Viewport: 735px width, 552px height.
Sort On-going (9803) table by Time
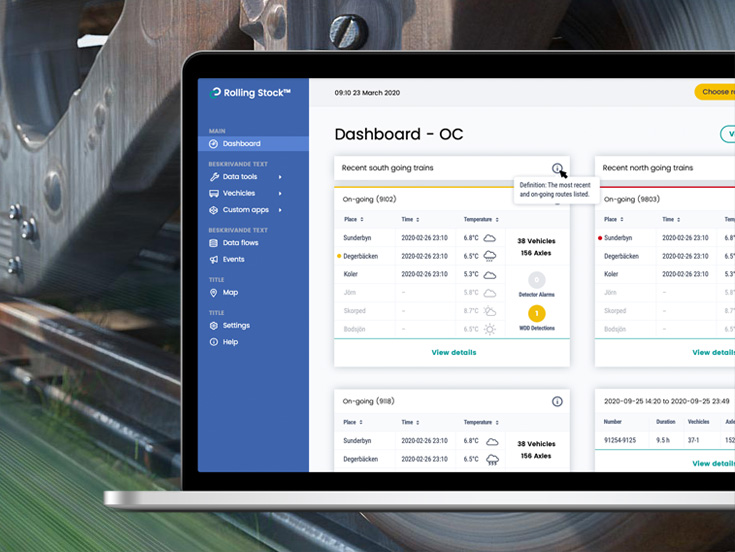pos(671,219)
